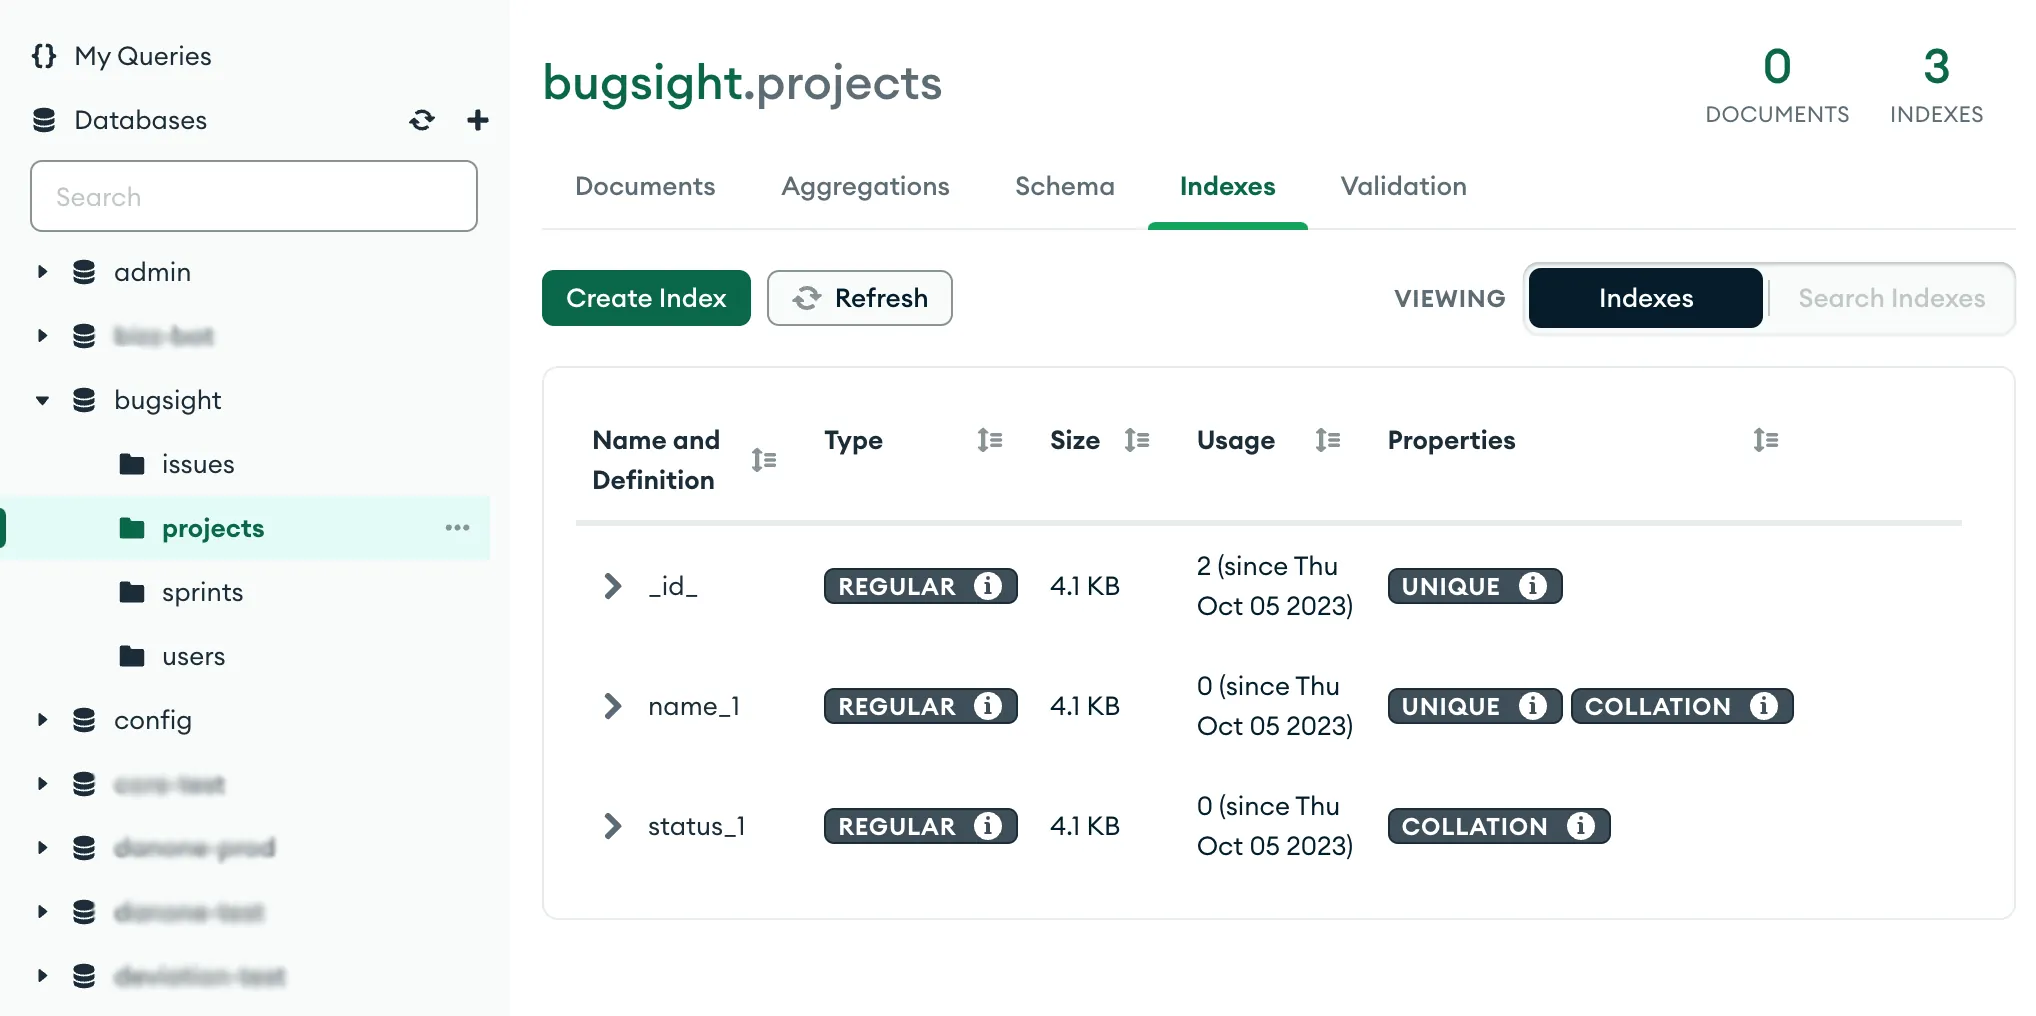Screen dimensions: 2036x1016
Task: Click the refresh databases icon in sidebar
Action: (422, 120)
